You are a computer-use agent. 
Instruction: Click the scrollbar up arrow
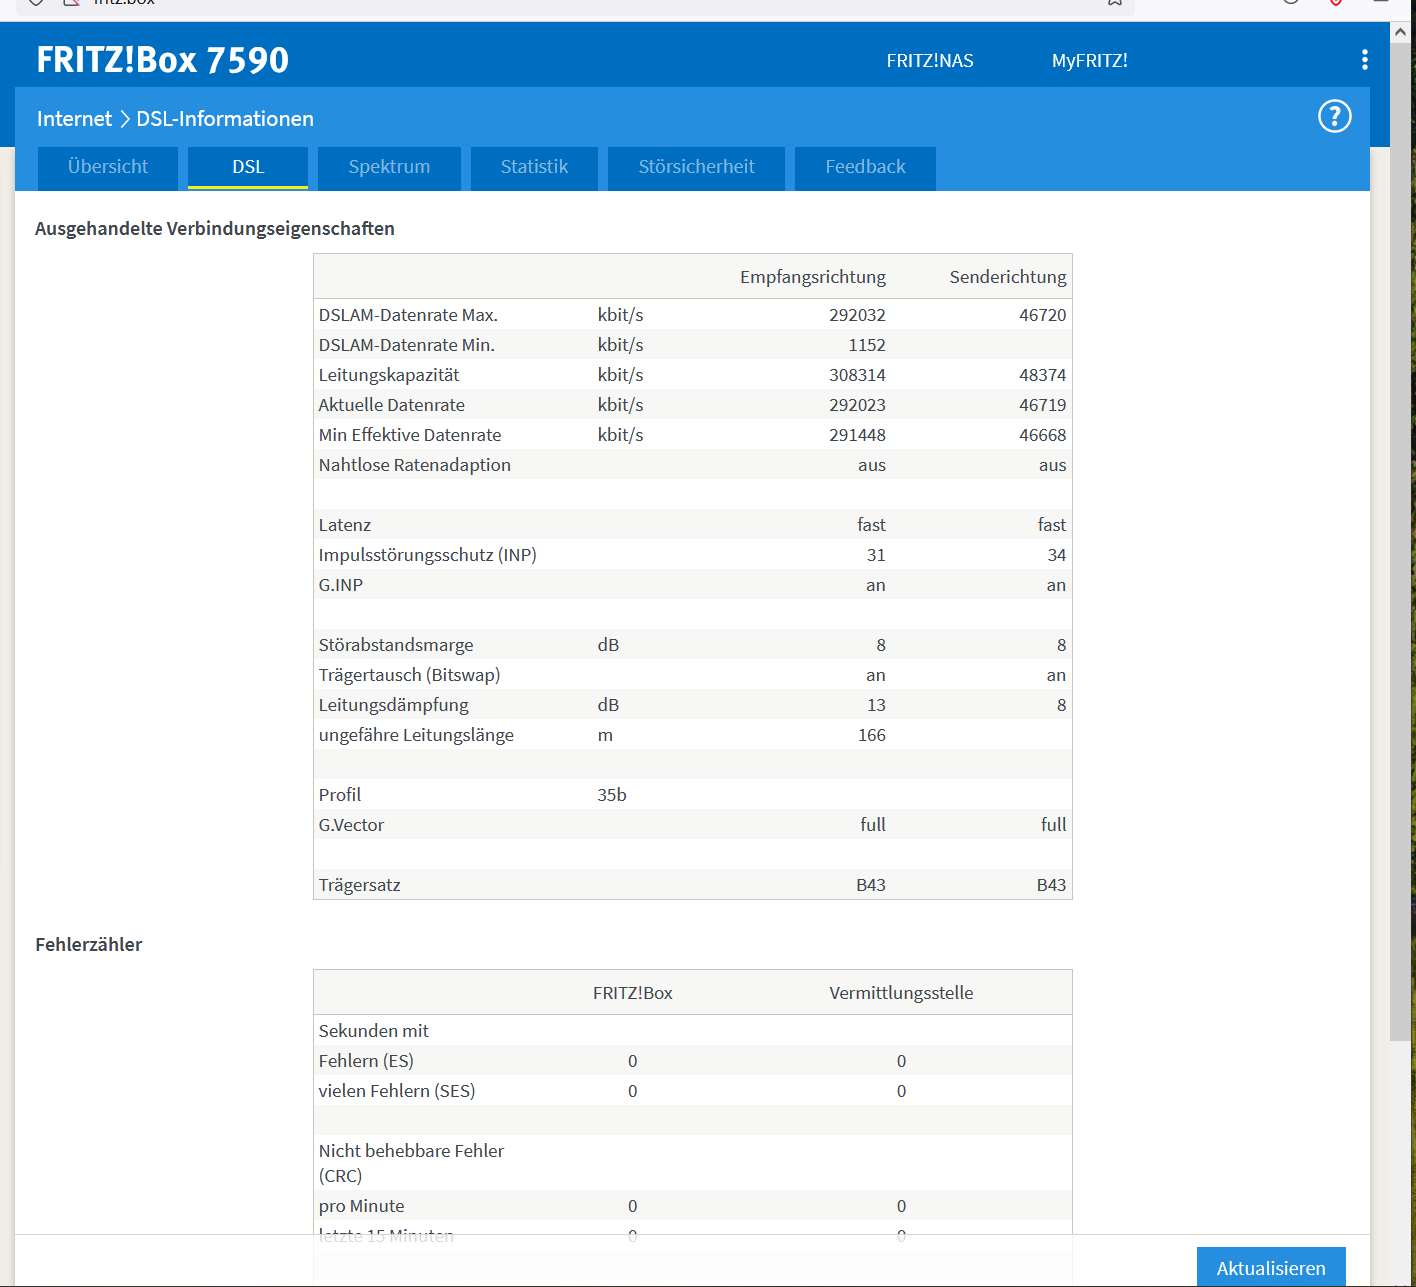1402,32
